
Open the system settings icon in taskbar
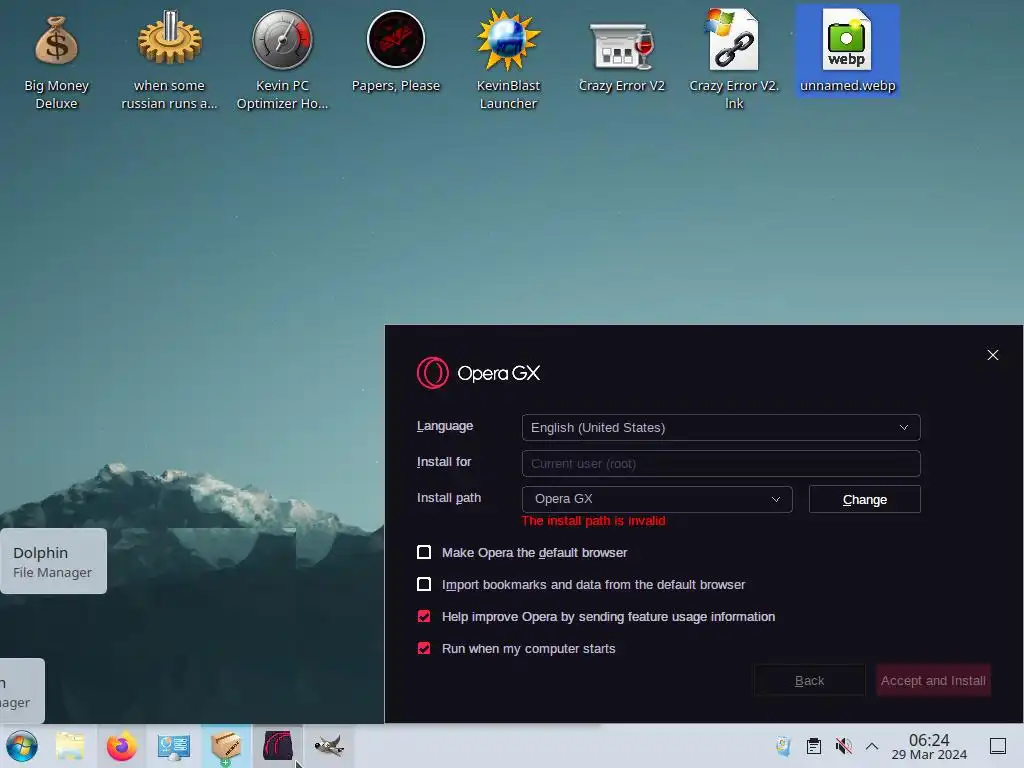[x=173, y=746]
